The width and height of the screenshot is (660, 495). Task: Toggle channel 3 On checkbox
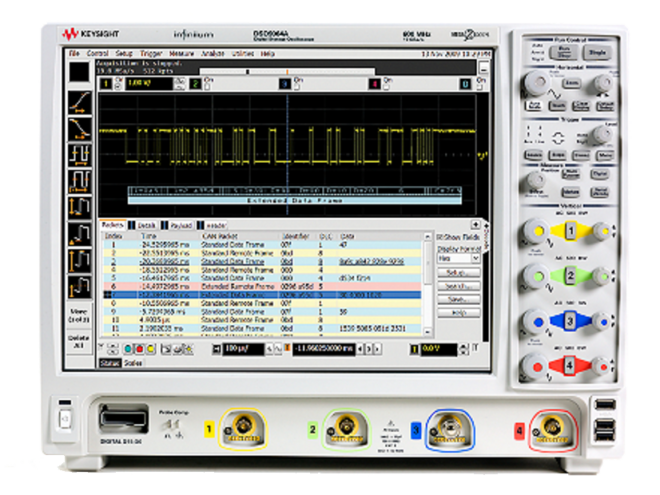297,87
